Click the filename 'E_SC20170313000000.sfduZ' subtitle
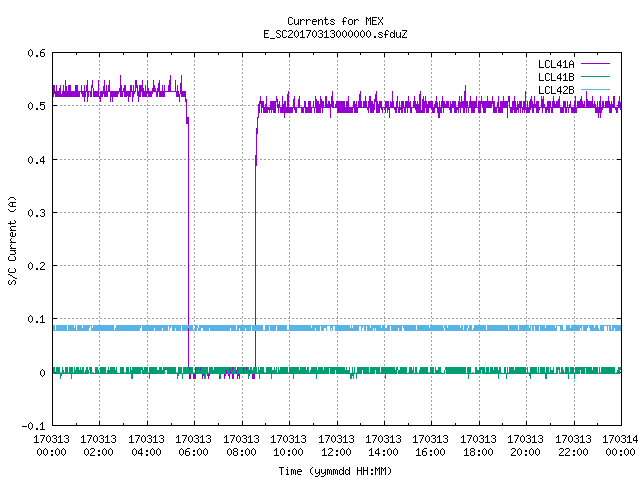The image size is (640, 480). (335, 34)
